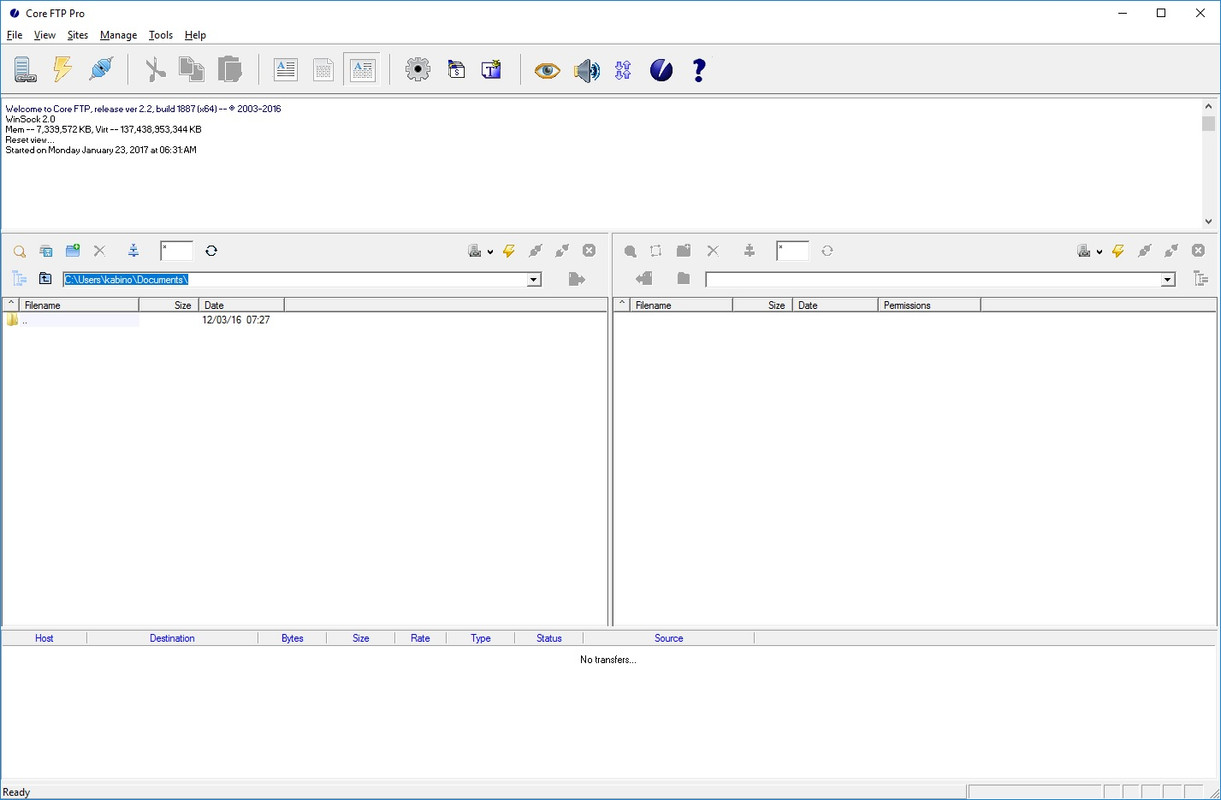Click the Paste clipboard icon in main toolbar
Image resolution: width=1221 pixels, height=800 pixels.
click(x=230, y=69)
